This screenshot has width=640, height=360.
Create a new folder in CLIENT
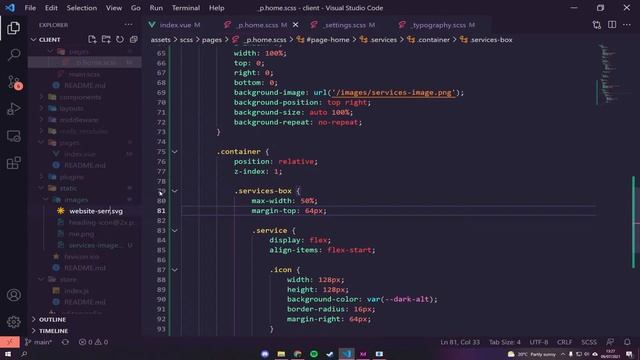pyautogui.click(x=106, y=40)
